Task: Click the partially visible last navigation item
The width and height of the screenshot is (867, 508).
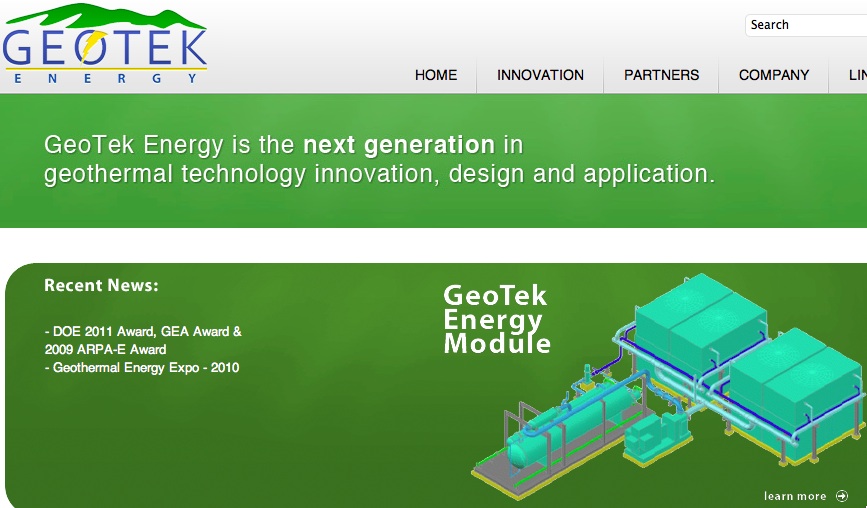Action: click(x=856, y=75)
